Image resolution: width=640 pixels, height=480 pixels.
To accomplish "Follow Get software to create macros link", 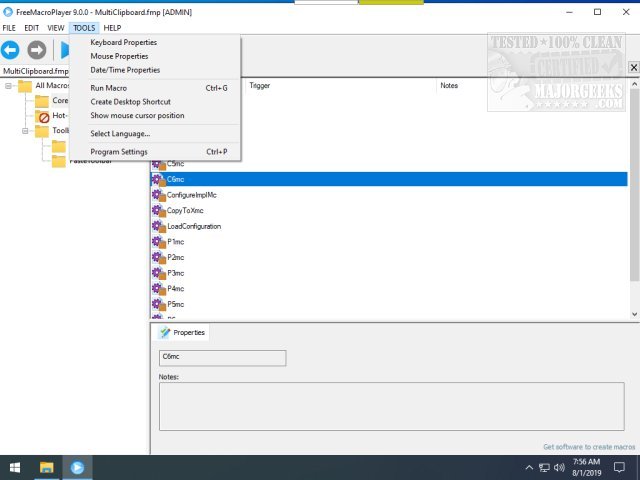I will pos(589,447).
